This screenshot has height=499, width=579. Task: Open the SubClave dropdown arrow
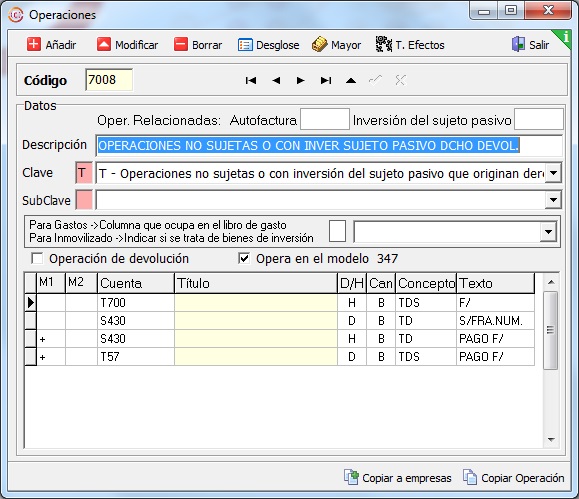coord(553,200)
